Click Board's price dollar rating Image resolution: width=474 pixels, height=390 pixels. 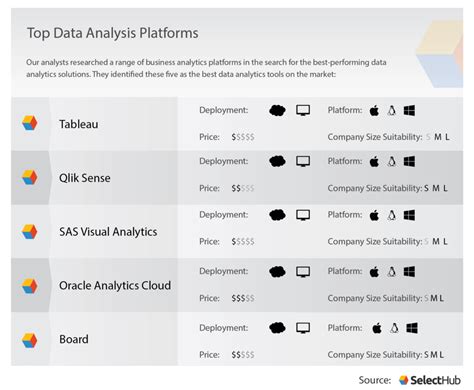pyautogui.click(x=243, y=355)
